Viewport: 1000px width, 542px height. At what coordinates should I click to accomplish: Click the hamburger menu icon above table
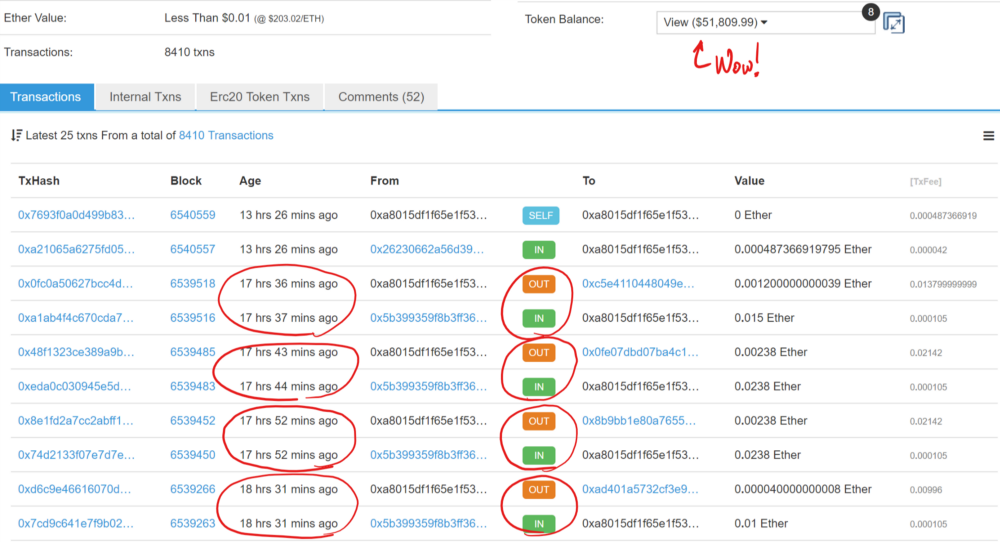tap(988, 136)
